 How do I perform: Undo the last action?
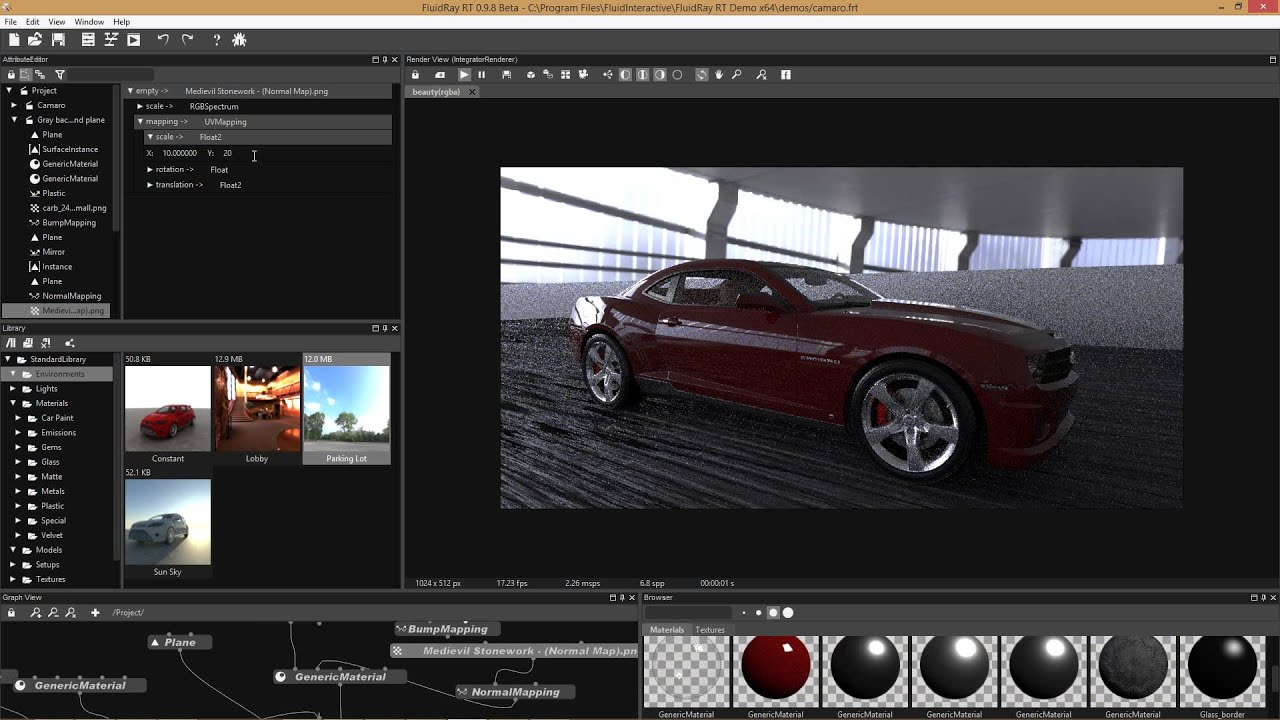(x=163, y=40)
